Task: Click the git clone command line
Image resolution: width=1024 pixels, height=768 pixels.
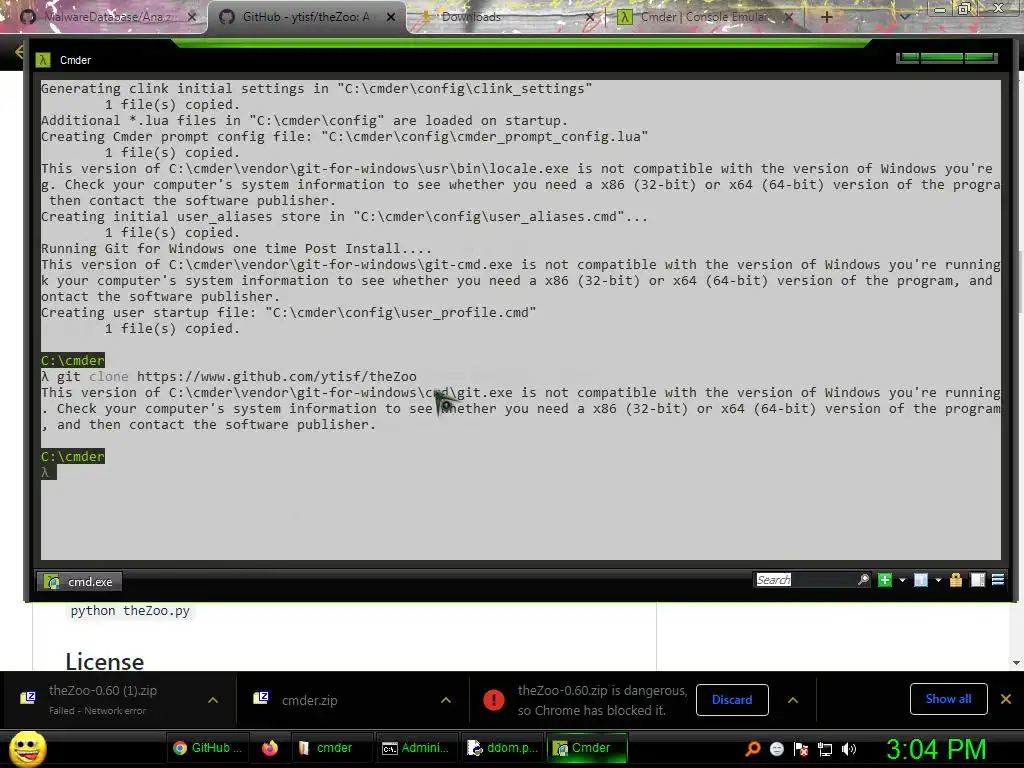Action: point(229,377)
